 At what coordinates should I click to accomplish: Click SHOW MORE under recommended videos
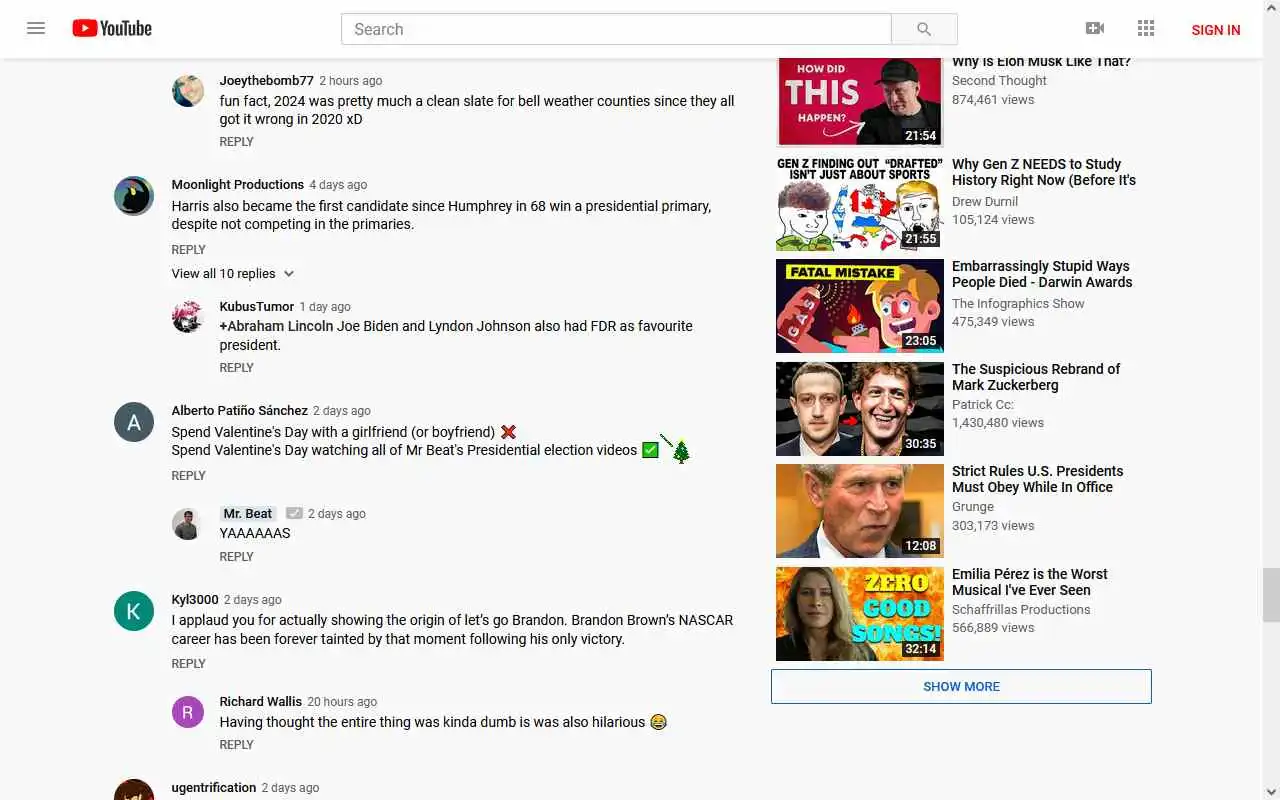point(961,687)
